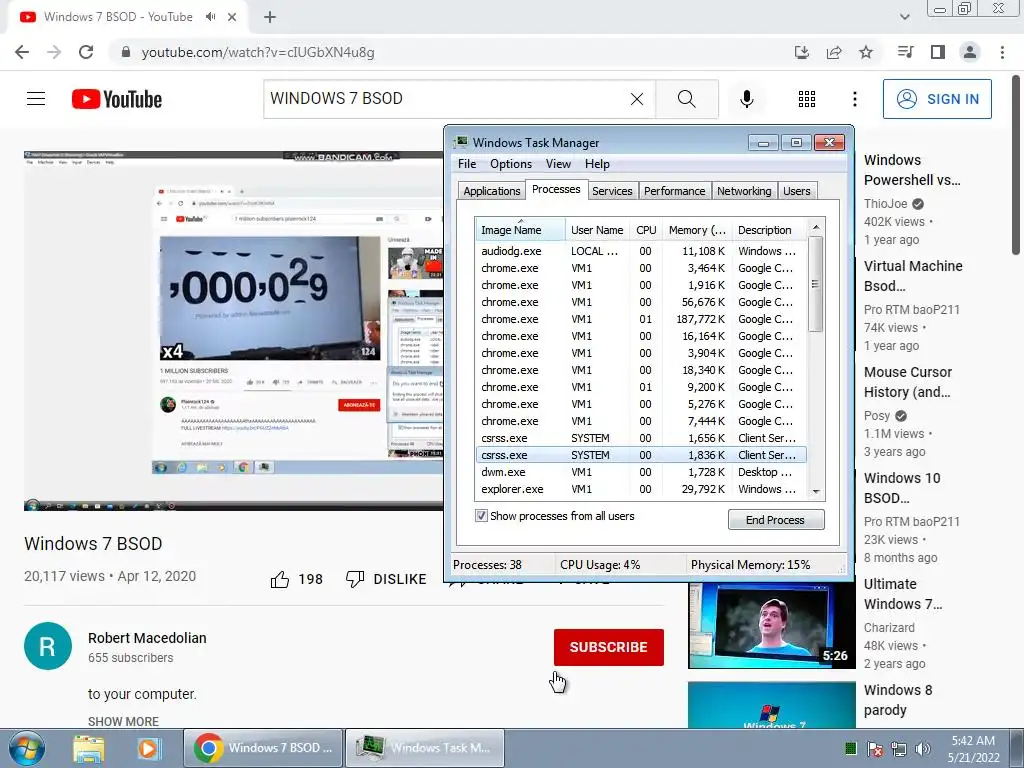This screenshot has height=768, width=1024.
Task: Open Task Manager Help menu
Action: [x=597, y=164]
